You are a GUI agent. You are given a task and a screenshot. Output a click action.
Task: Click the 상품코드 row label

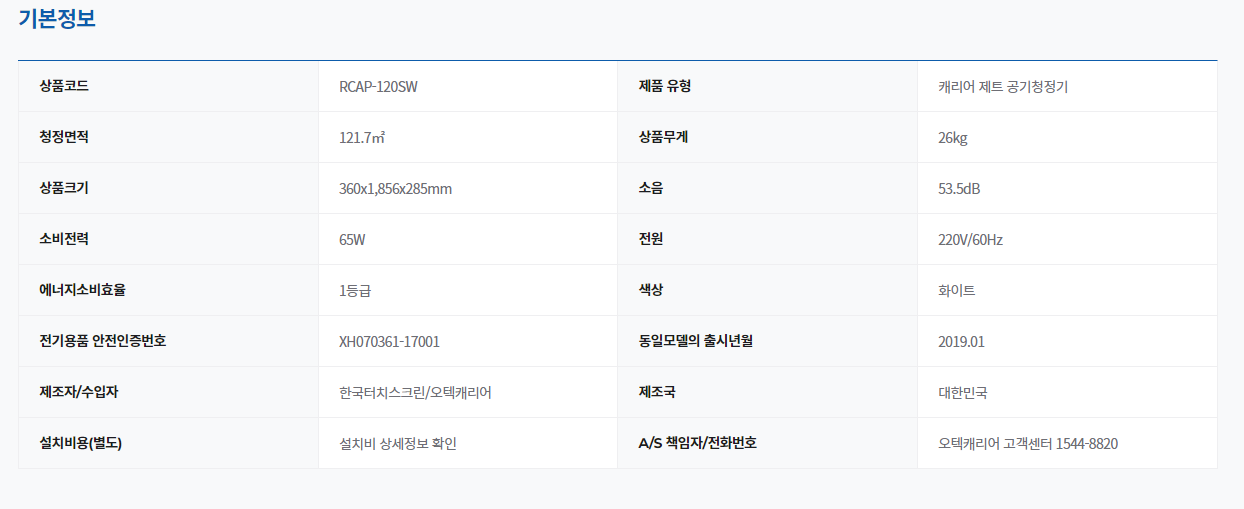pos(64,86)
